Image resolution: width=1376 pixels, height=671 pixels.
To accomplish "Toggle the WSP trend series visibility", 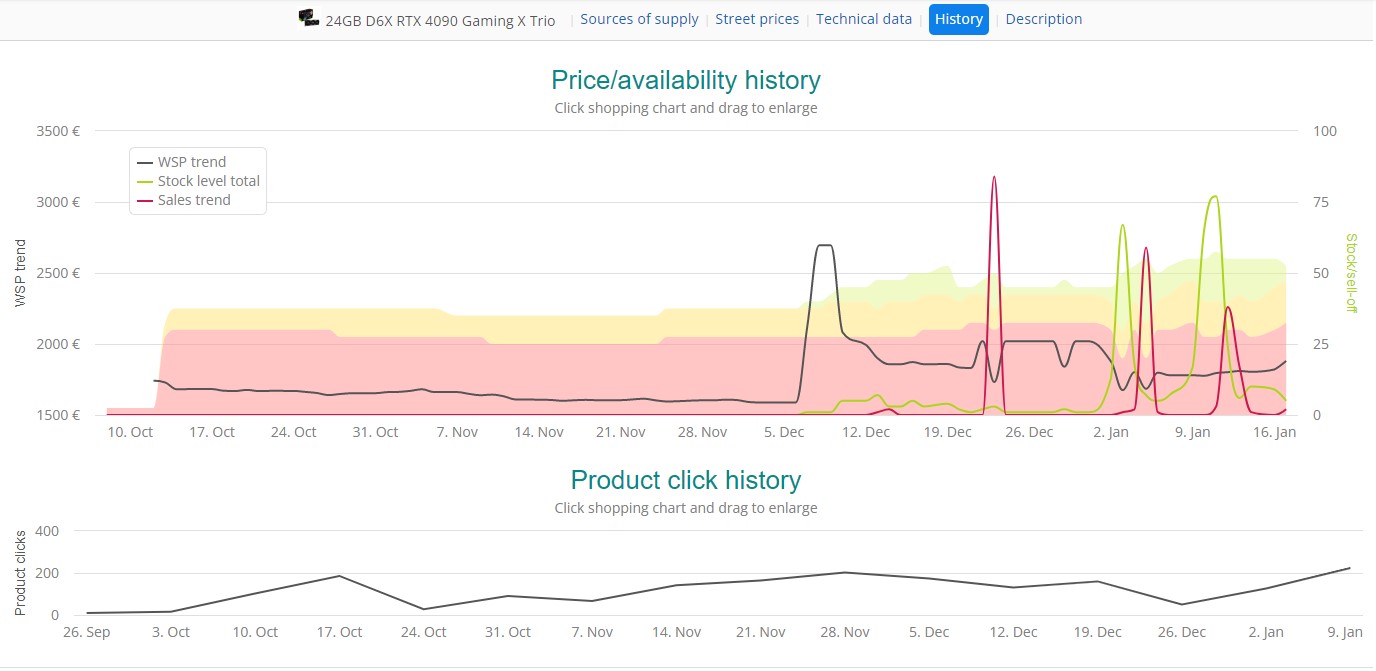I will [x=190, y=161].
